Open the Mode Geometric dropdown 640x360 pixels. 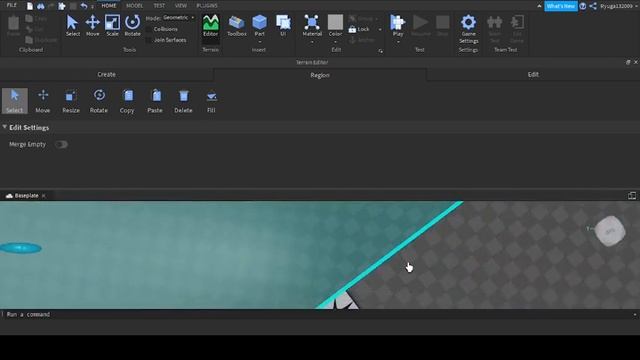(178, 18)
